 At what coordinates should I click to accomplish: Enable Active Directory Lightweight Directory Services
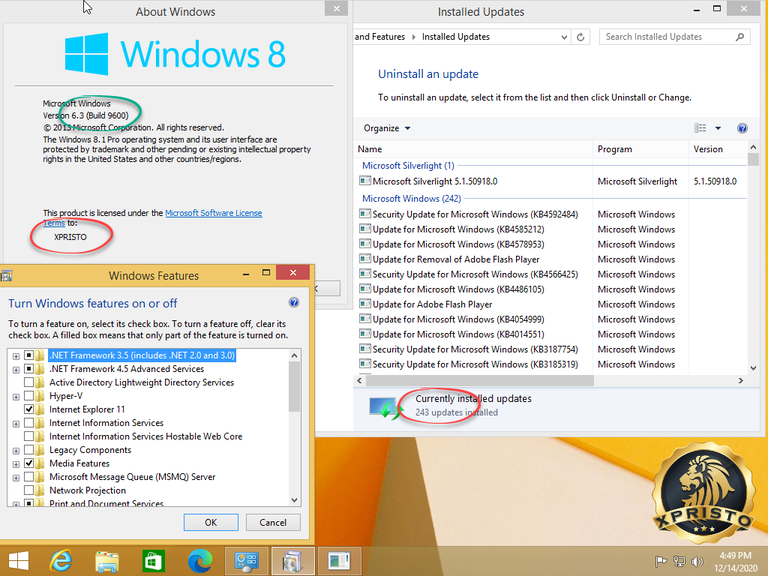(x=29, y=382)
